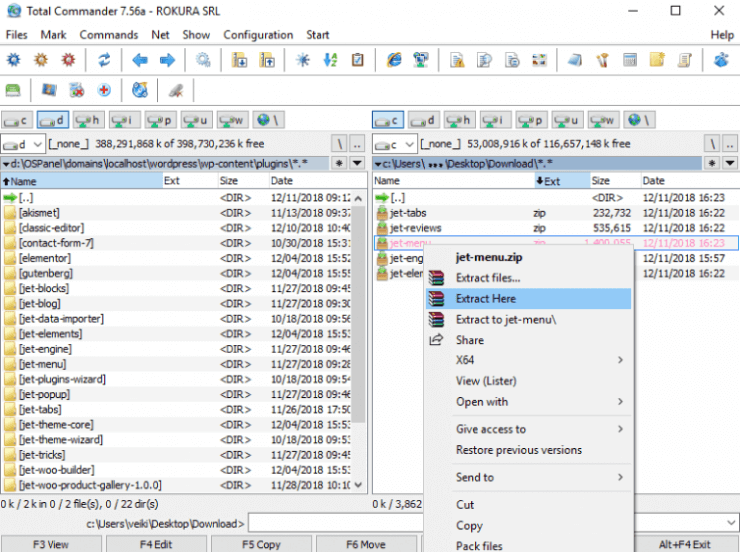Viewport: 740px width, 552px height.
Task: Click the F4 Edit button
Action: (x=156, y=544)
